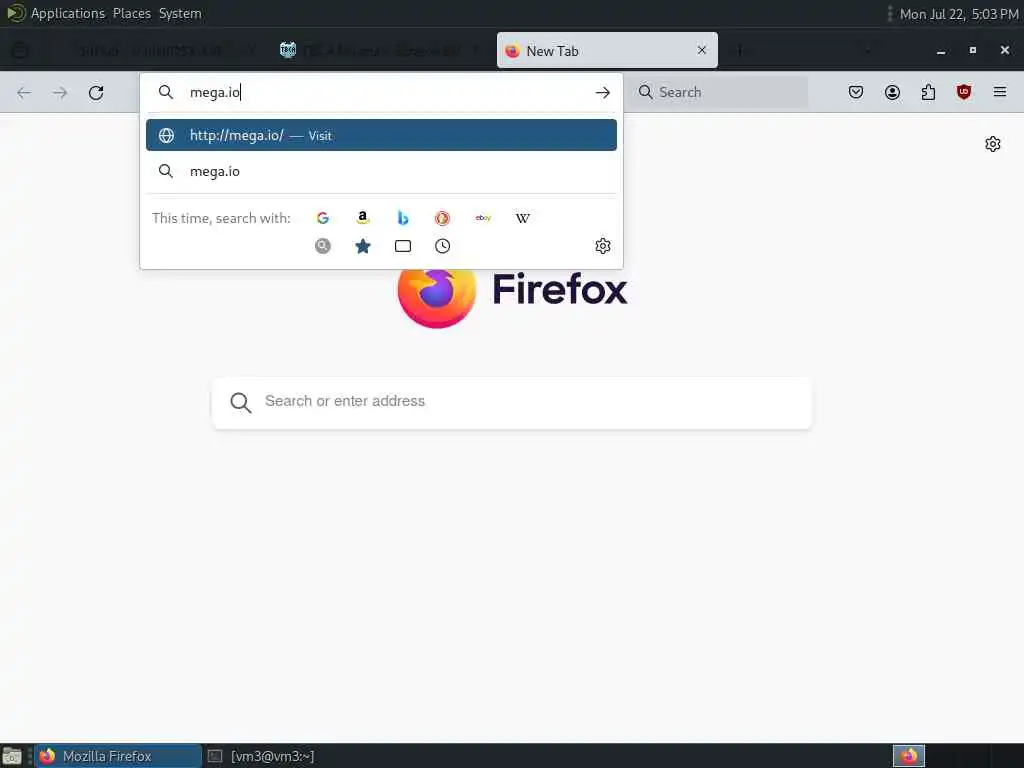Open the Firefox hamburger application menu
The image size is (1024, 768).
(x=1000, y=92)
